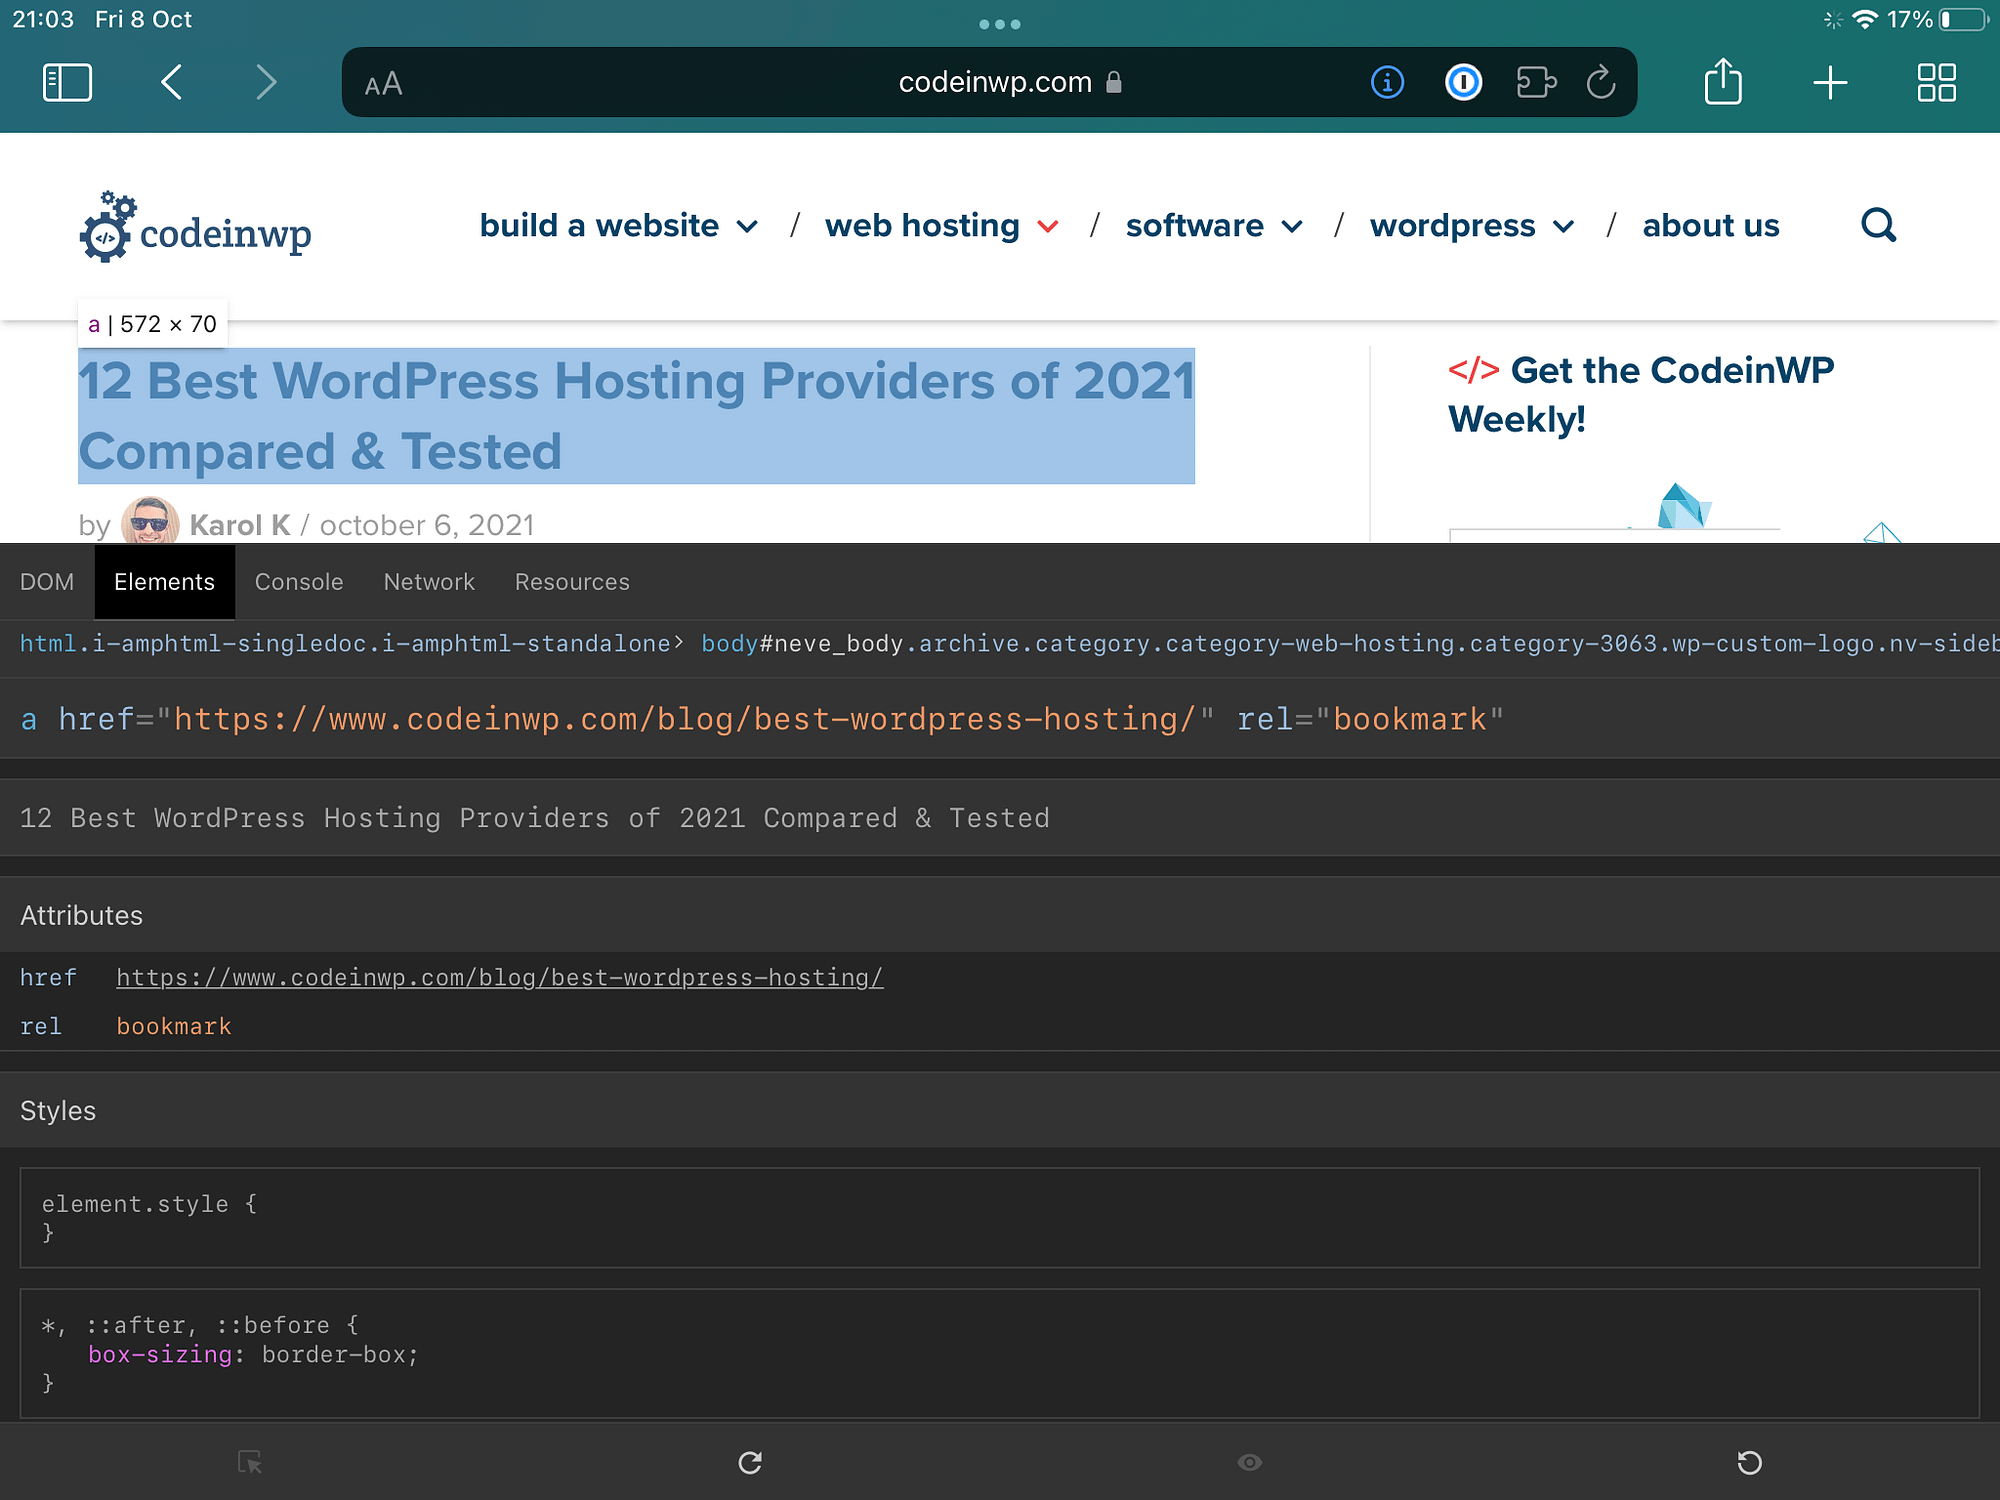Tap the Wi-Fi status icon
This screenshot has height=1500, width=2000.
[x=1865, y=20]
